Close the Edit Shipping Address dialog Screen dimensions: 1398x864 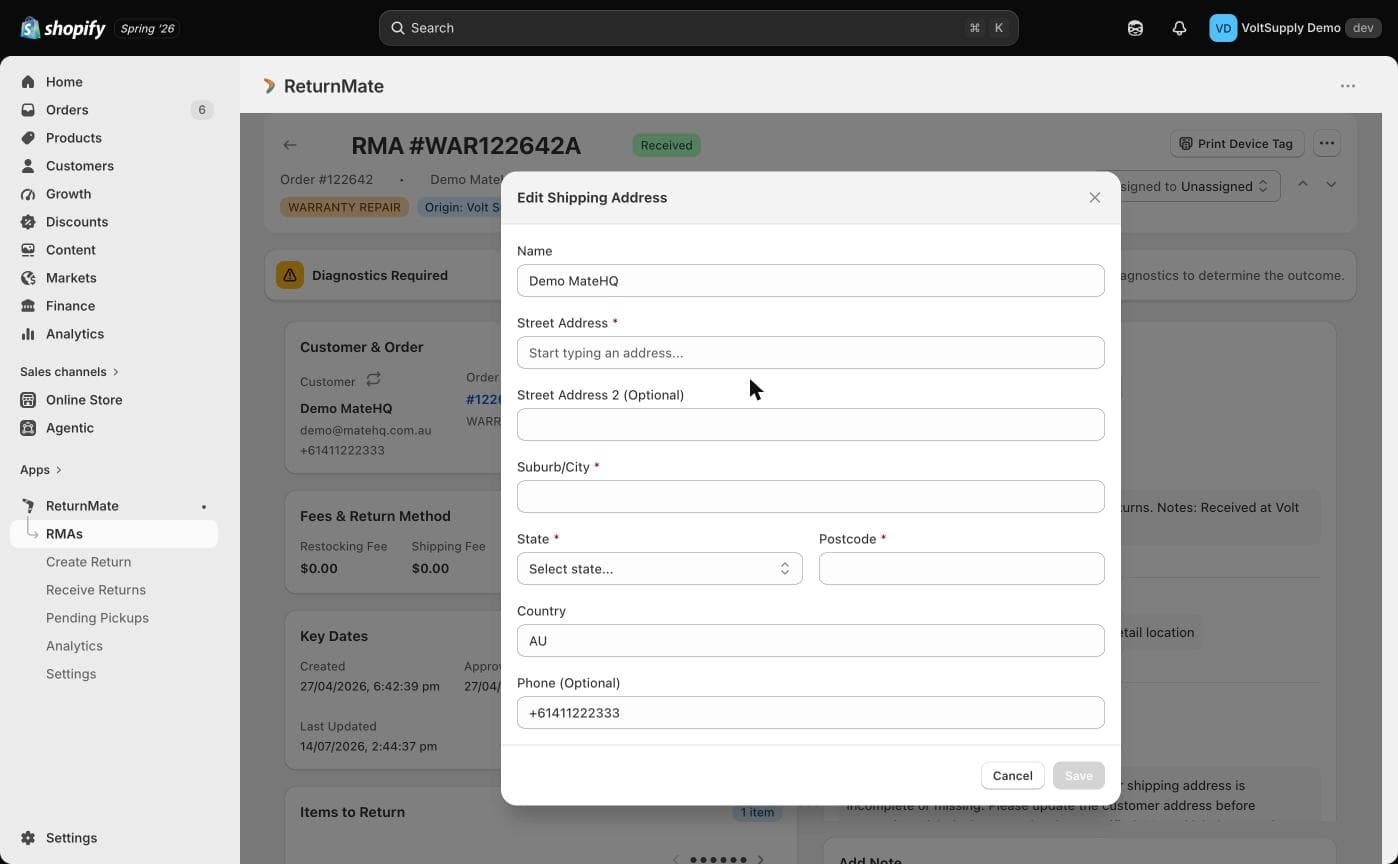pos(1095,198)
